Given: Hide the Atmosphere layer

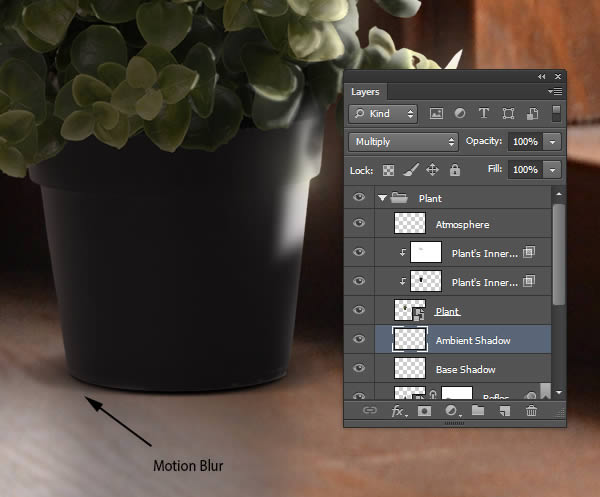Looking at the screenshot, I should [359, 223].
